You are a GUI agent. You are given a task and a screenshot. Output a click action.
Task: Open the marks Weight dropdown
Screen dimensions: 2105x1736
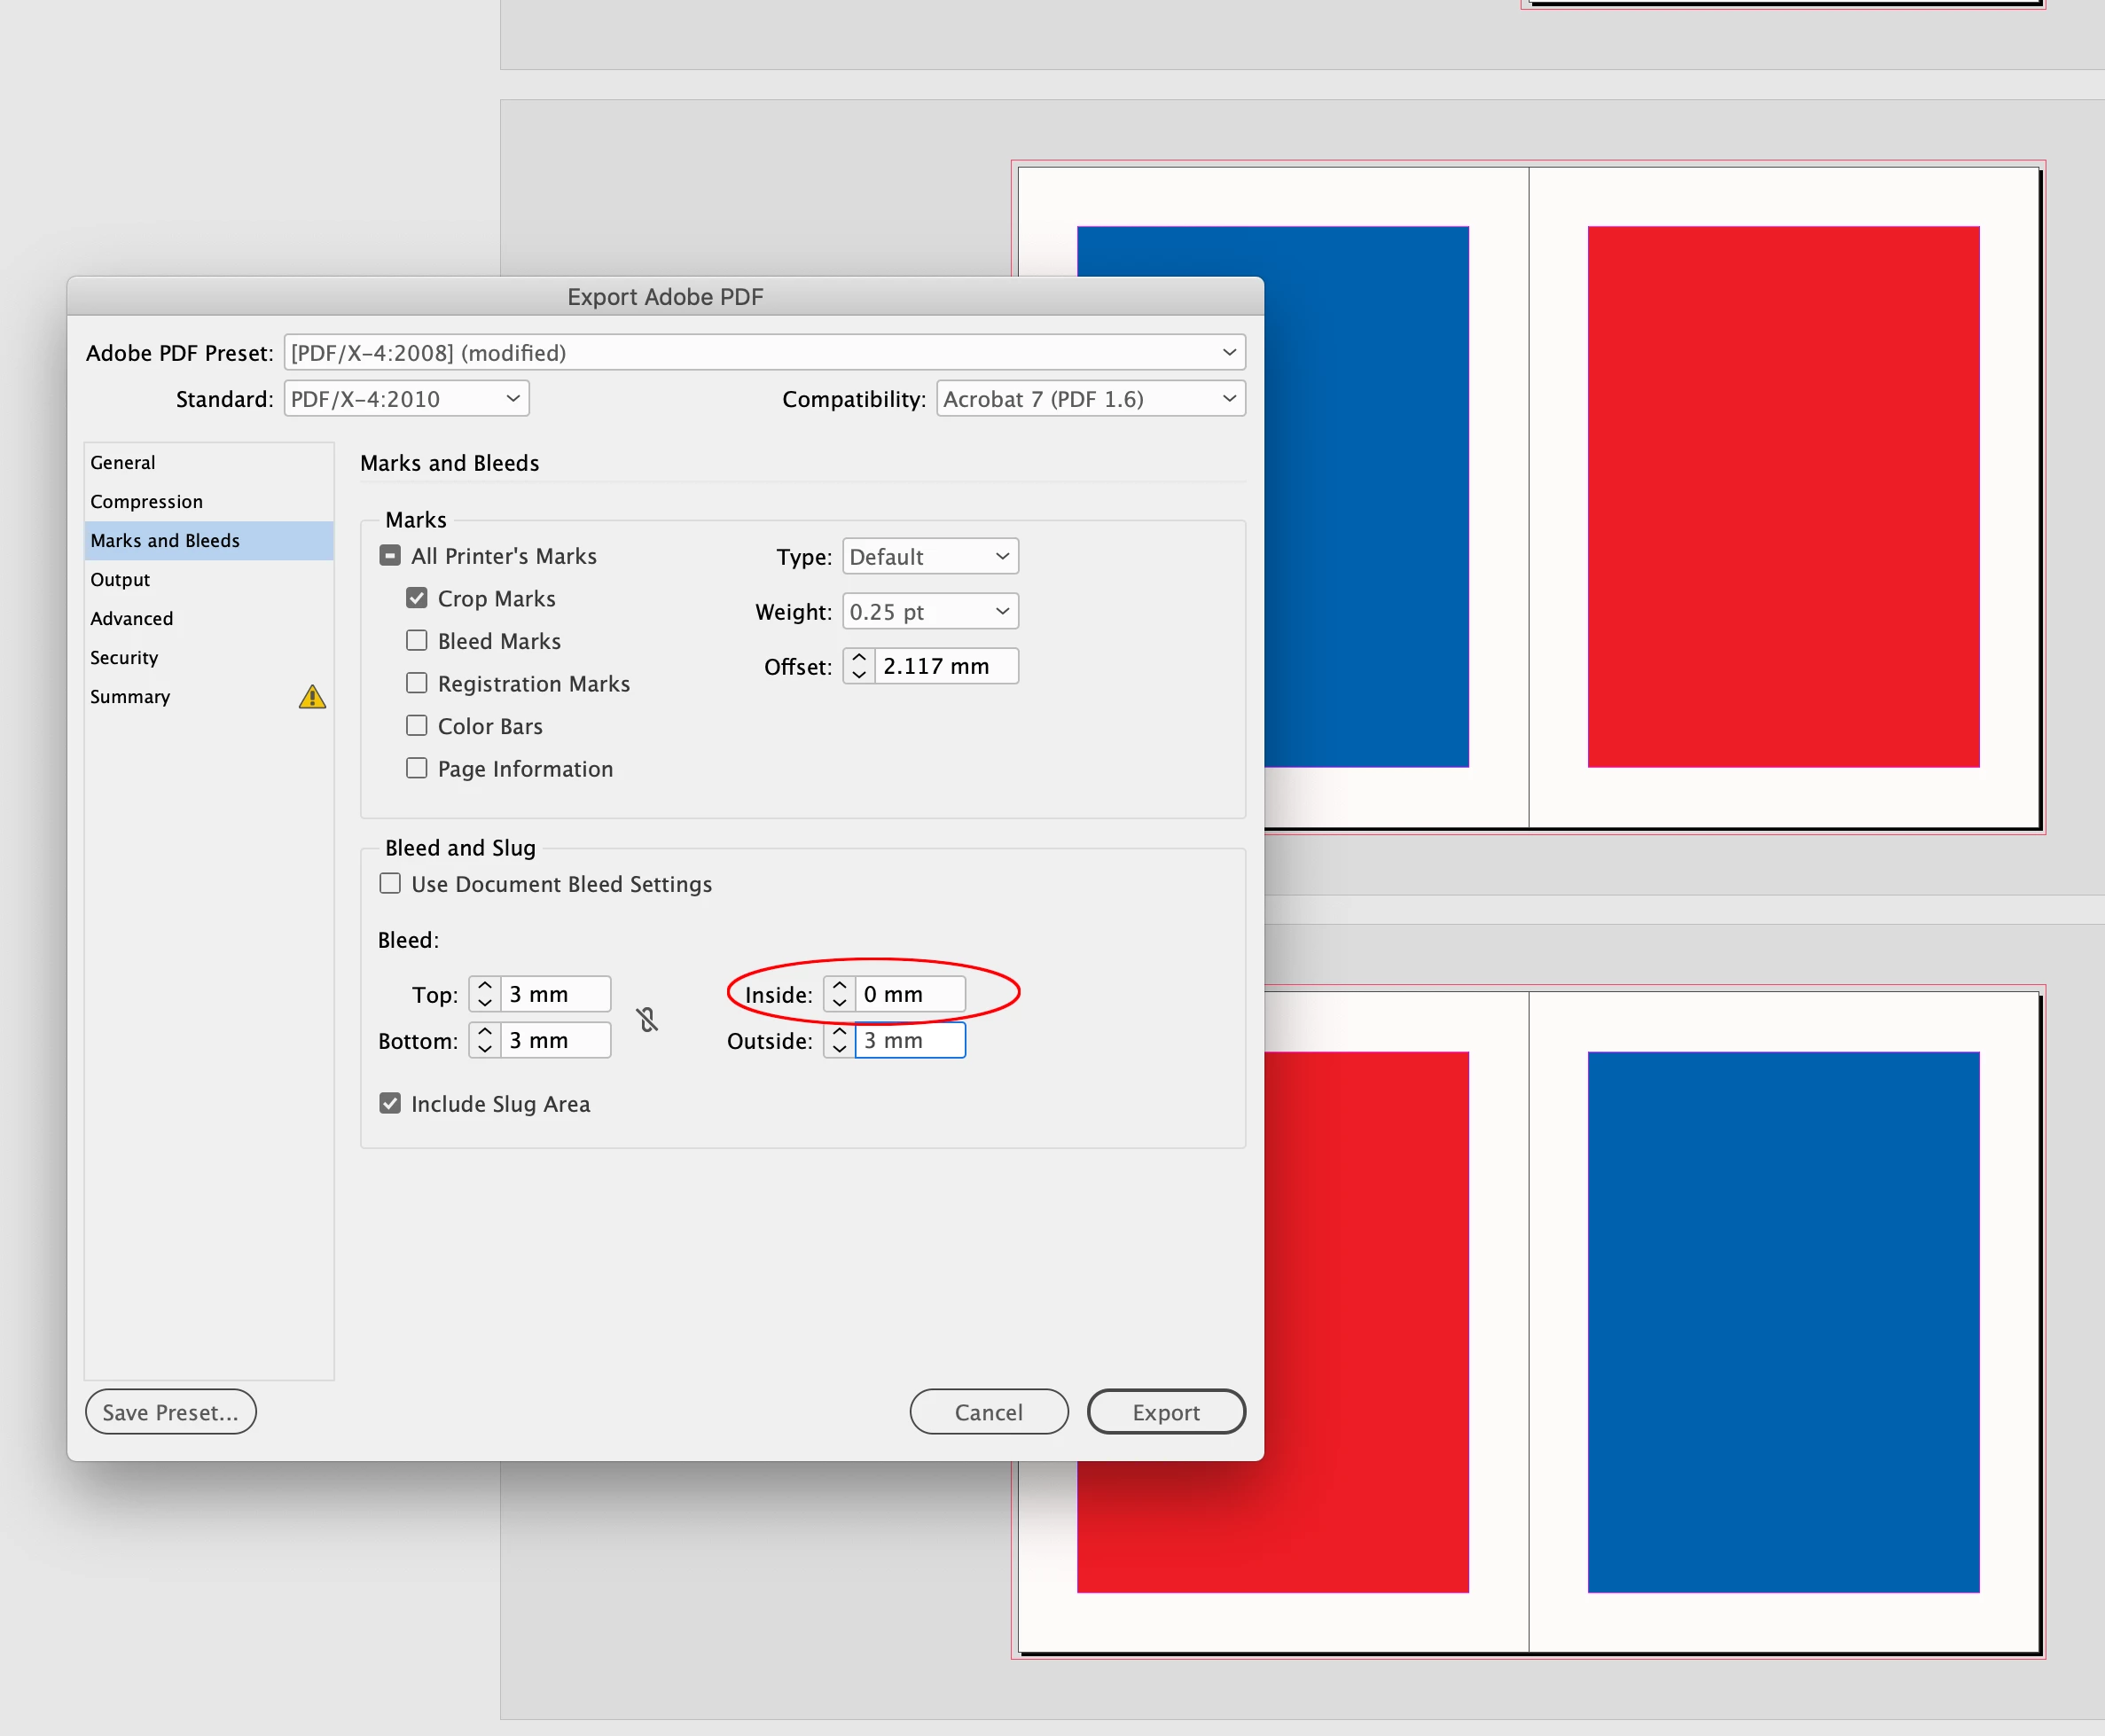click(x=930, y=612)
